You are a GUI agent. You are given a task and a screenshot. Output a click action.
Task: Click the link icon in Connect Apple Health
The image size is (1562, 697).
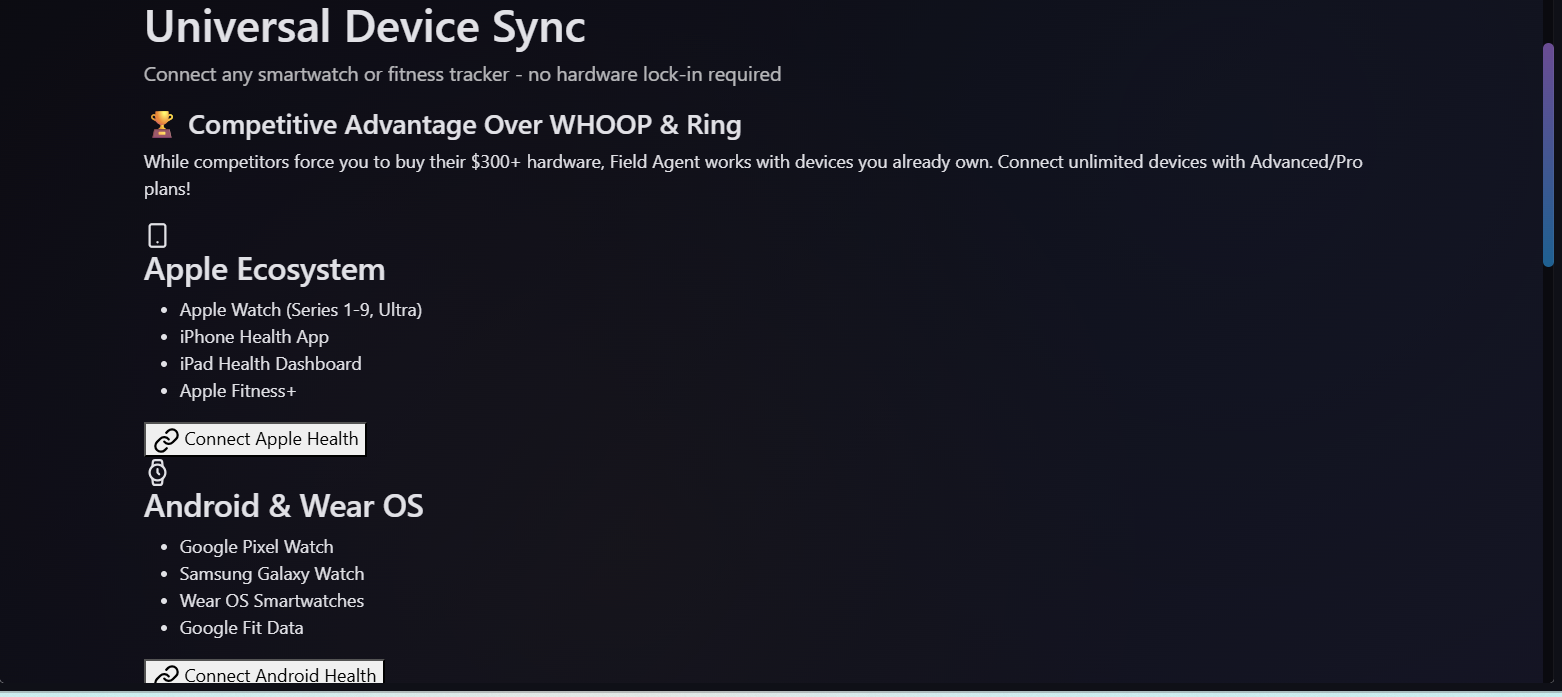pos(166,440)
